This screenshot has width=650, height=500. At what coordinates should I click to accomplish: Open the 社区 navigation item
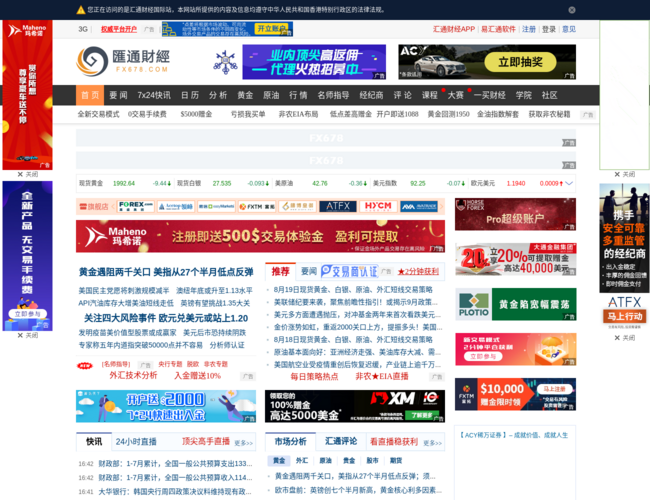(549, 95)
